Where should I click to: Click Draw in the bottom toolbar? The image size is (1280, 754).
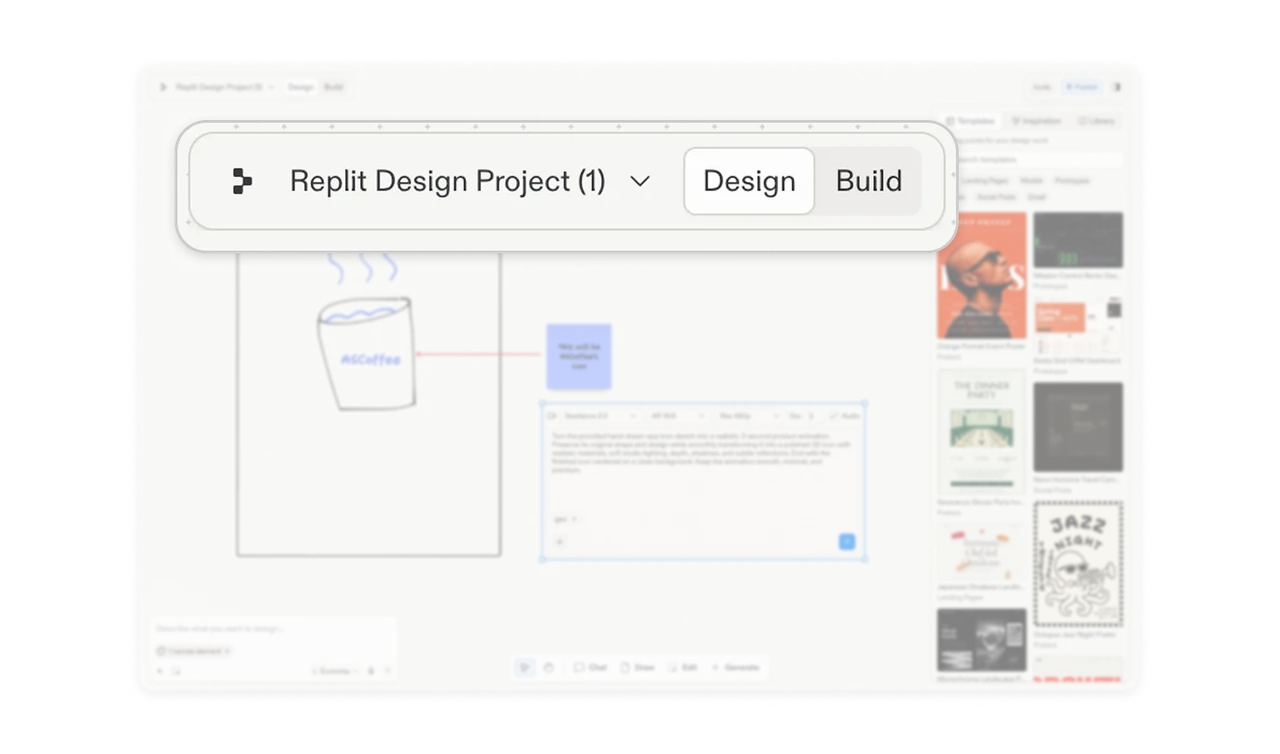638,667
